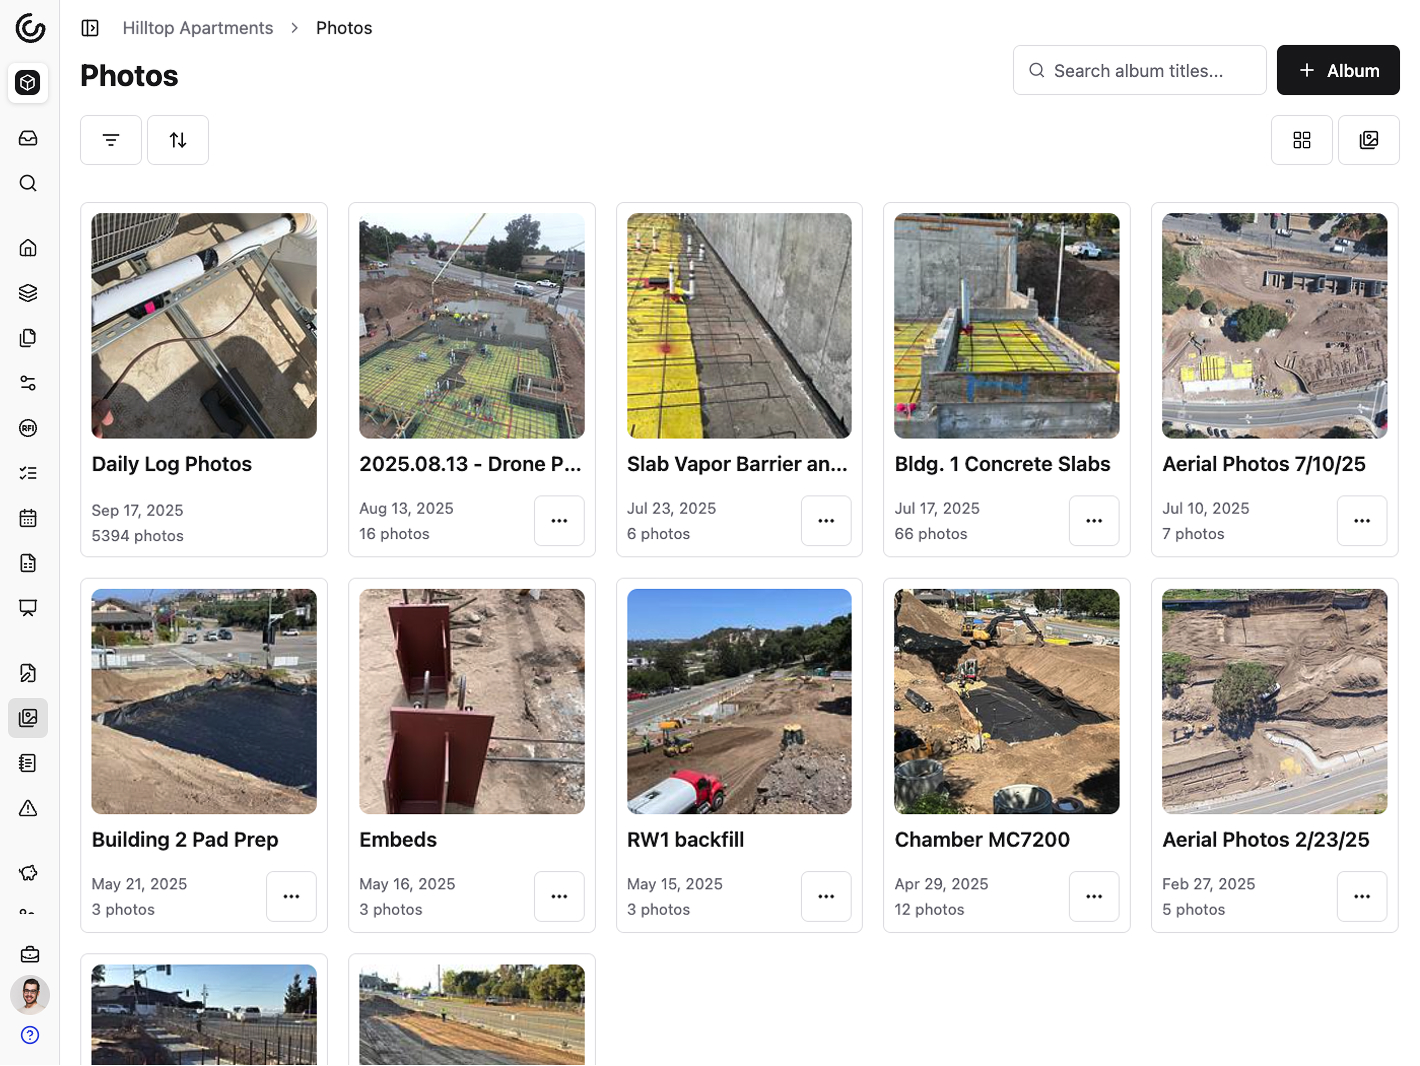The image size is (1420, 1066).
Task: Open the Chamber MC7200 album thumbnail
Action: (x=1007, y=702)
